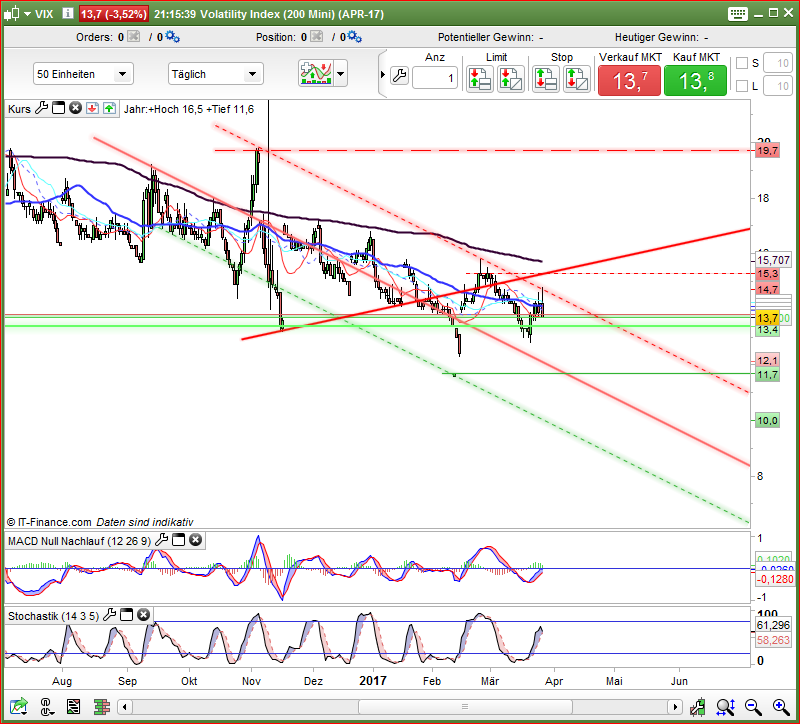Viewport: 800px width, 724px height.
Task: Open orders settings gear icon
Action: tap(172, 36)
